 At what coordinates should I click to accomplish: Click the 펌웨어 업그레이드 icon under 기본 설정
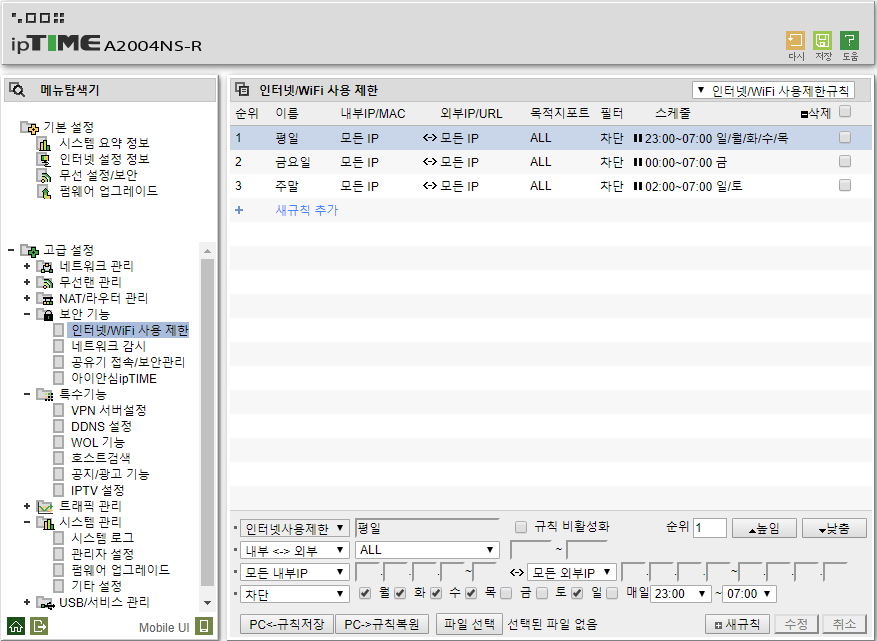tap(44, 191)
